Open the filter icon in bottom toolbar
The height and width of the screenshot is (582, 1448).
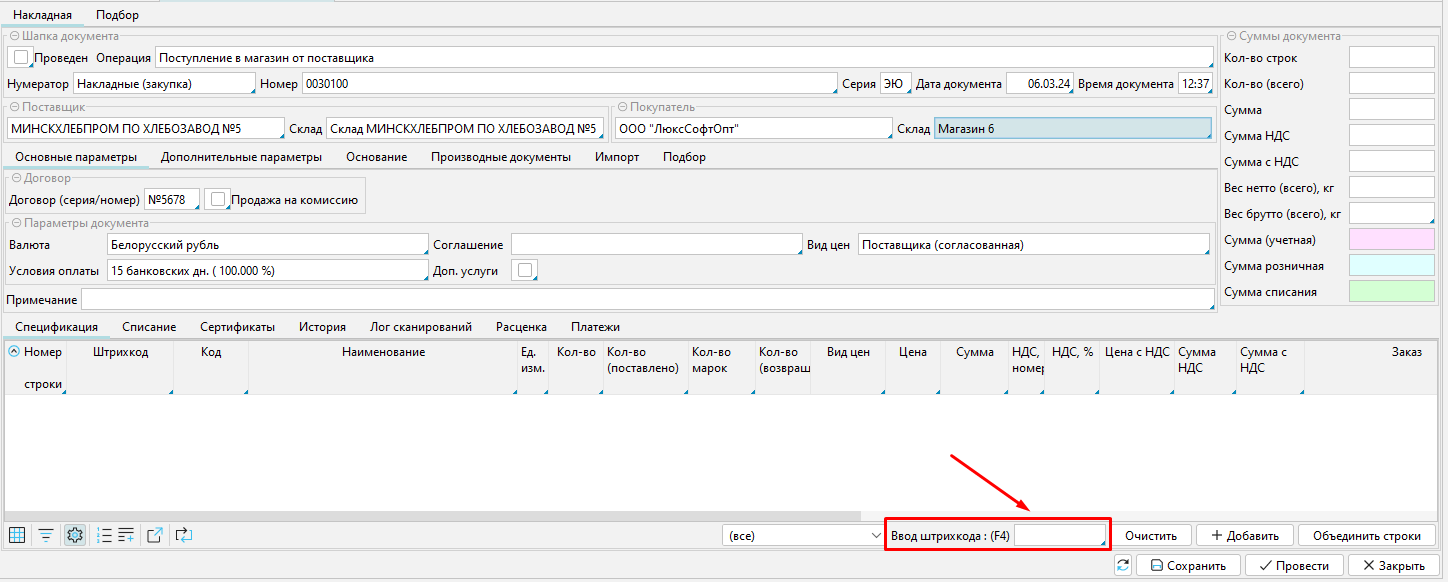pyautogui.click(x=46, y=535)
